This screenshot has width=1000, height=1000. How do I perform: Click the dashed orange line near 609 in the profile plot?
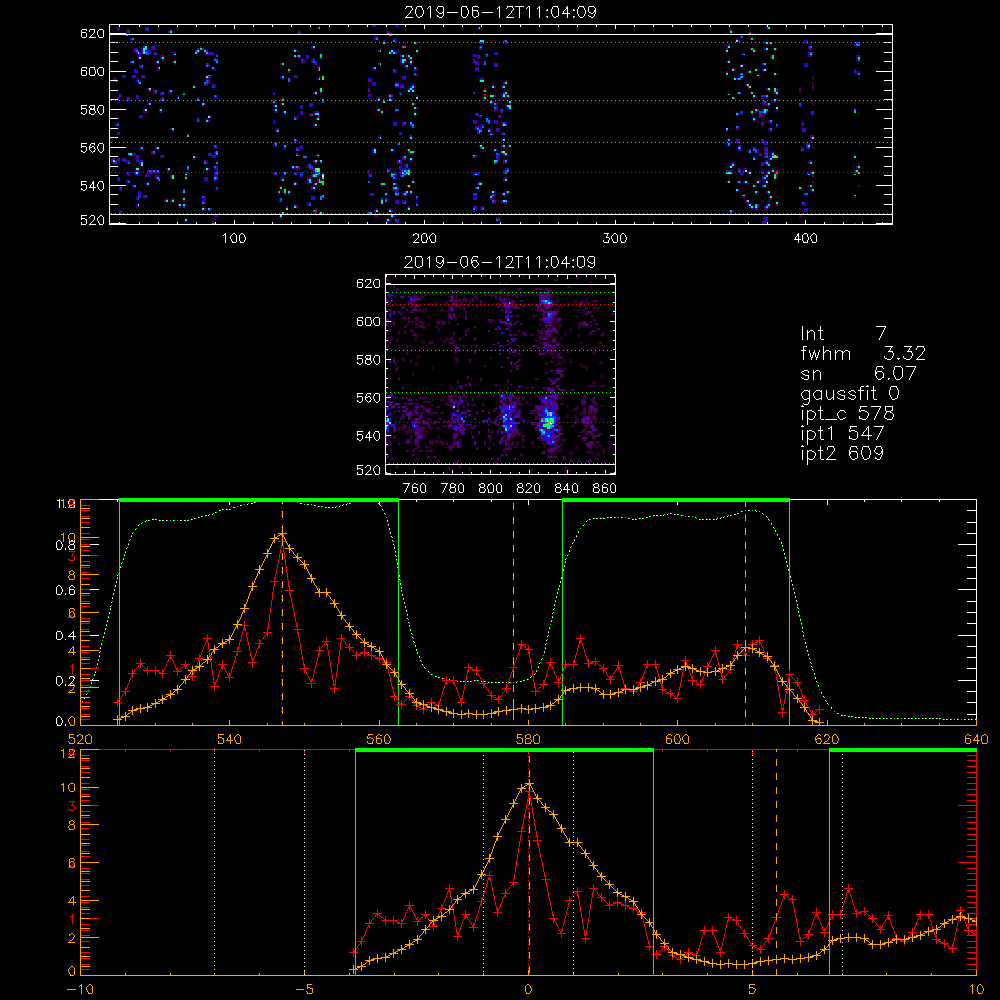[x=746, y=612]
